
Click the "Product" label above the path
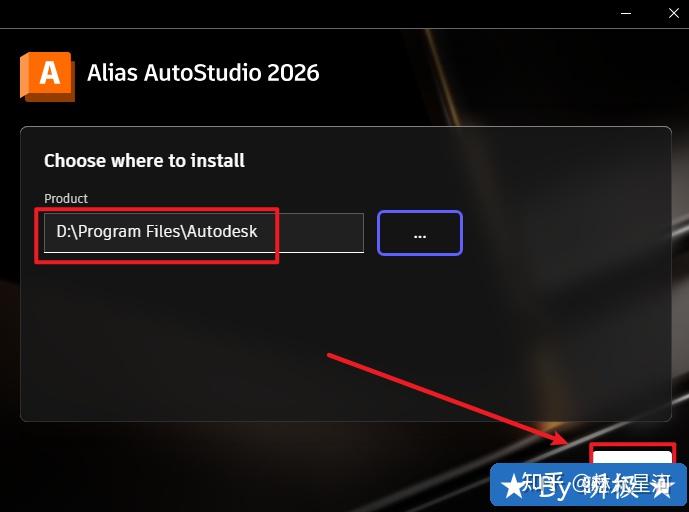click(x=66, y=198)
